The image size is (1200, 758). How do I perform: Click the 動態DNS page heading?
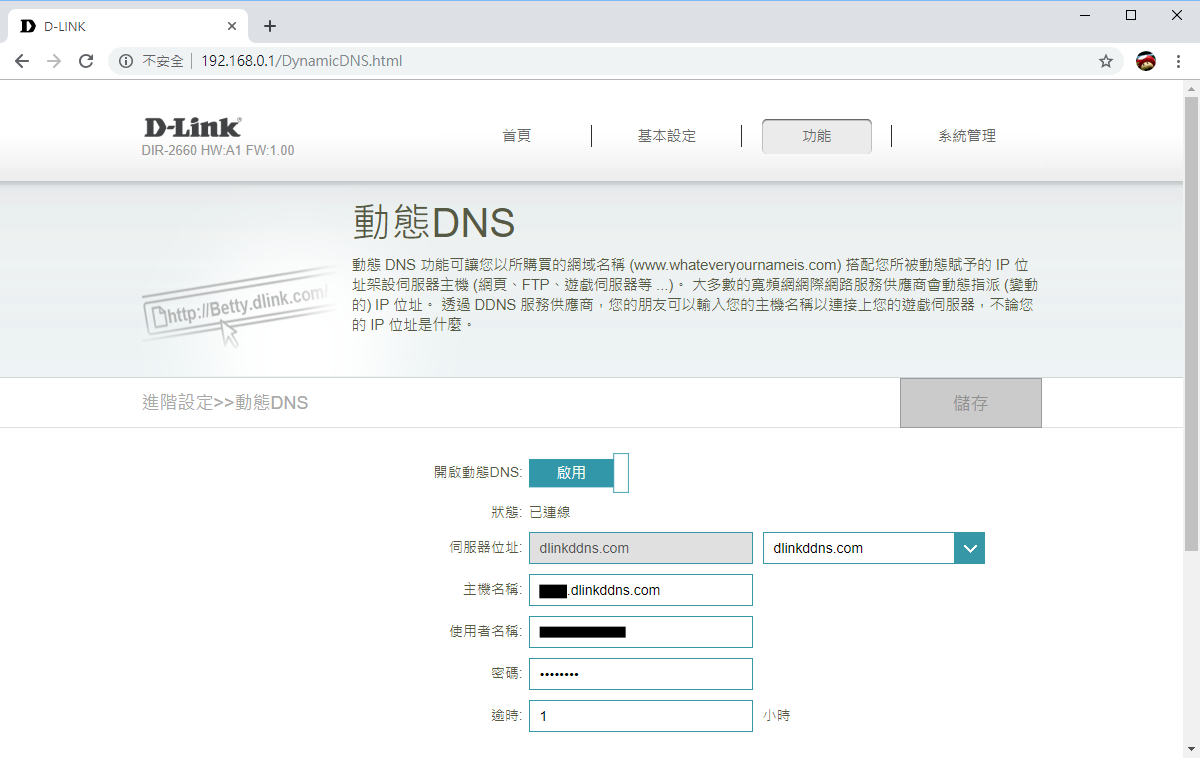[x=434, y=222]
